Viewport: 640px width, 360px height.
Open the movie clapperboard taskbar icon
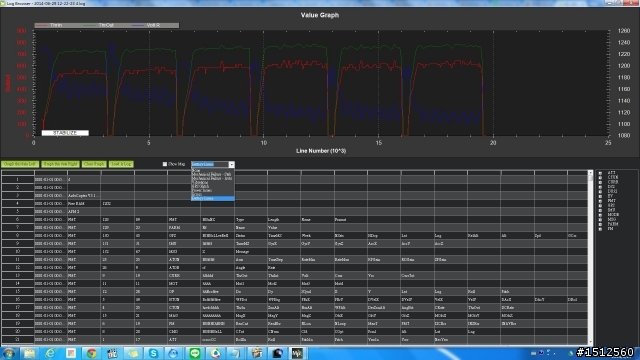(x=257, y=353)
